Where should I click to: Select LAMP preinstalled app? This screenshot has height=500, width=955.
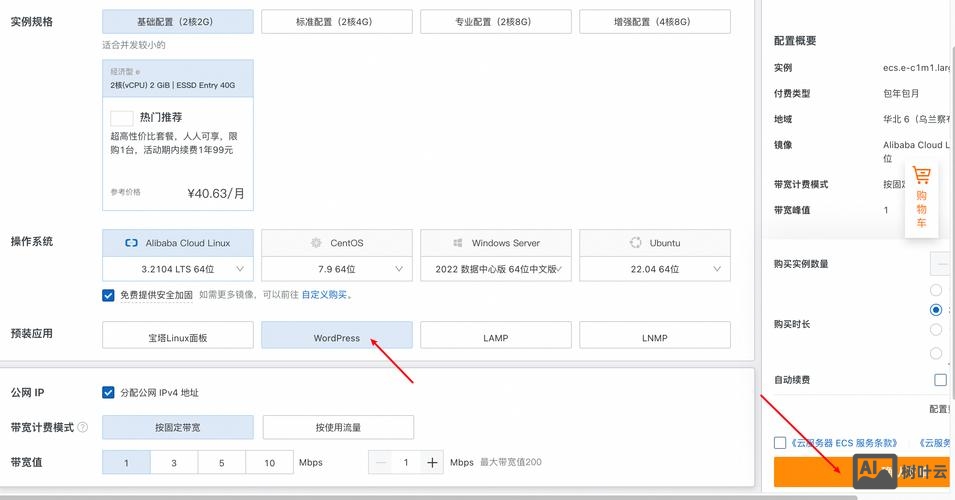tap(496, 336)
